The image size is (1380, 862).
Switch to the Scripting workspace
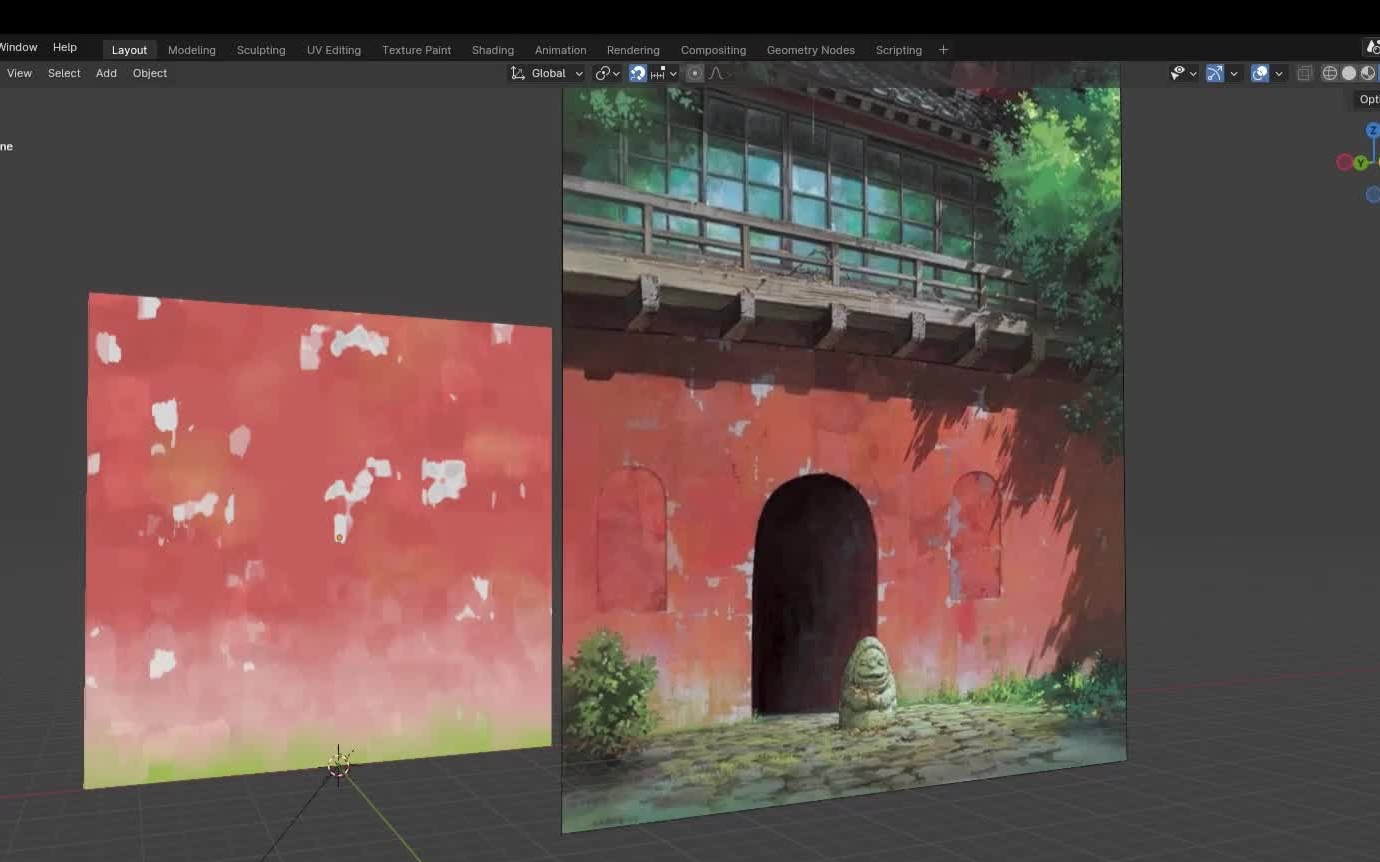(898, 49)
